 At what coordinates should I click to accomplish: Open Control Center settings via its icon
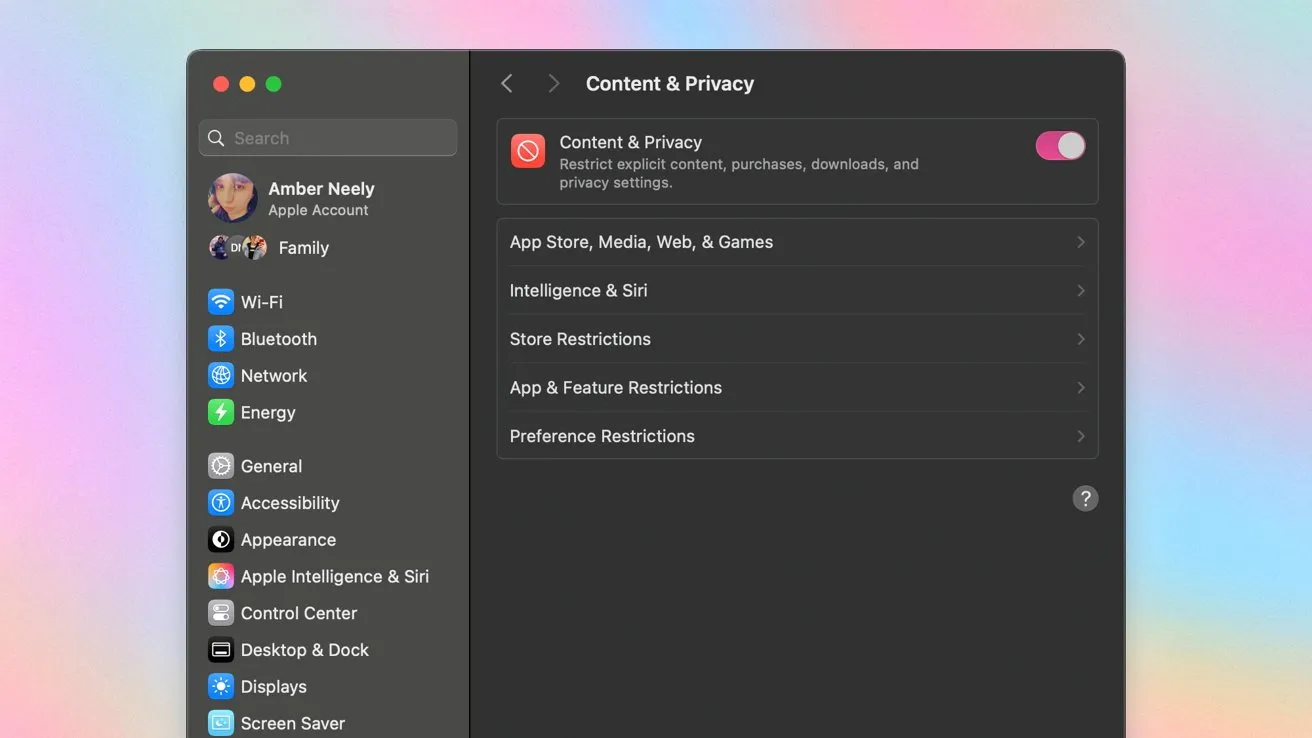[220, 613]
